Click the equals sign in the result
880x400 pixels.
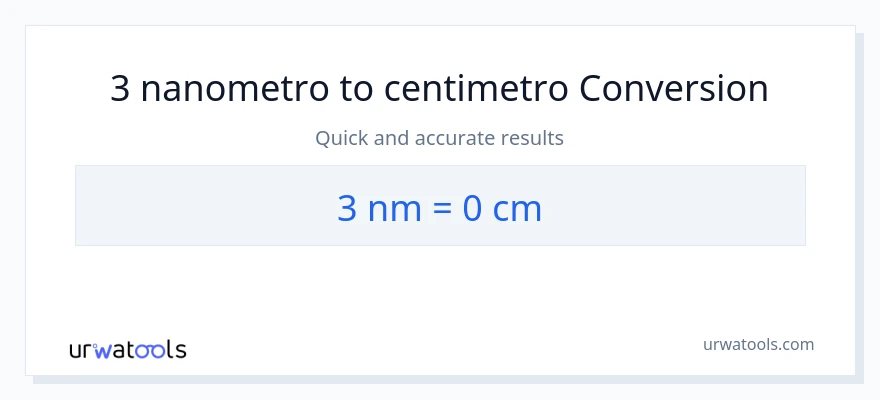(441, 208)
